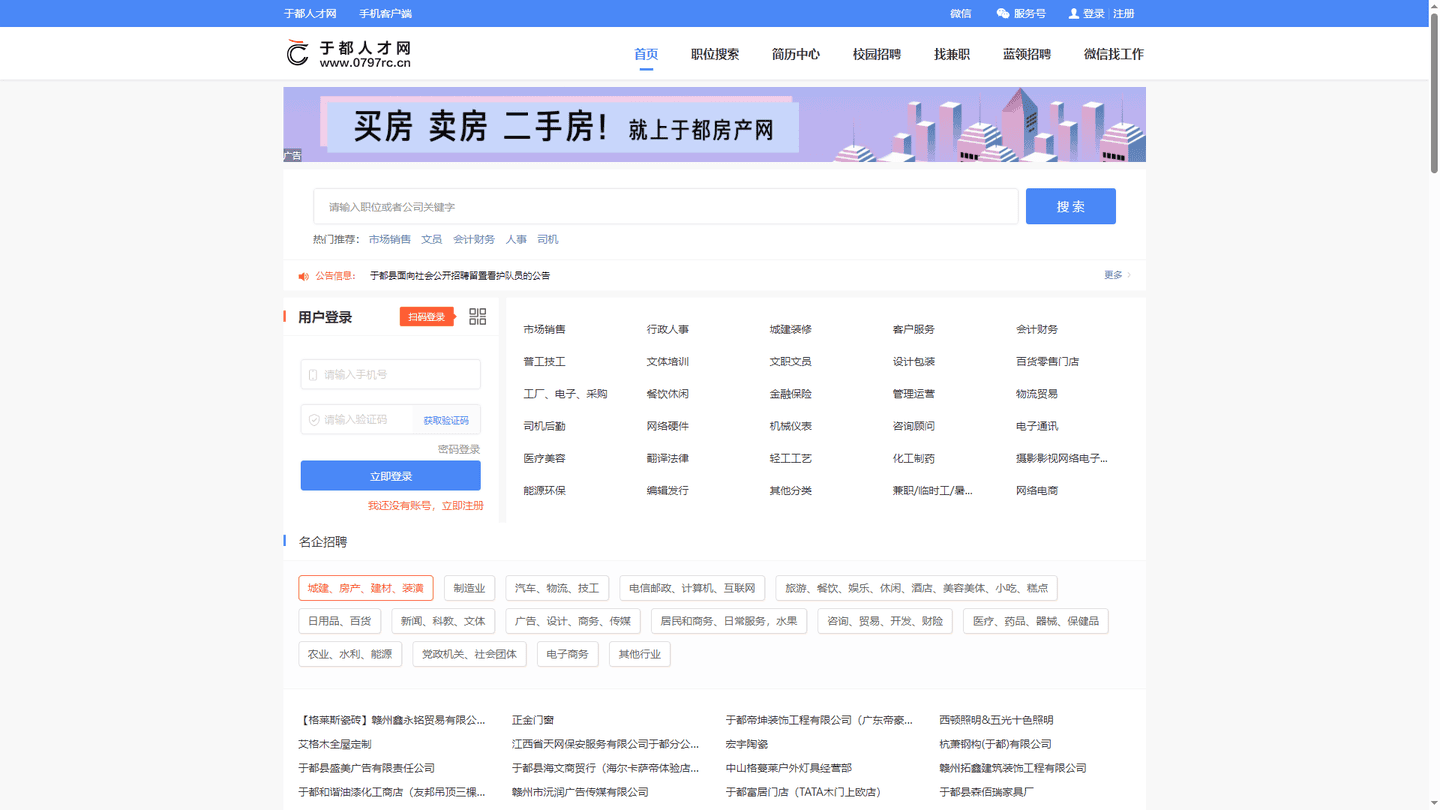The image size is (1440, 810).
Task: Select hot keyword 会计财务 under the search box
Action: coord(474,240)
